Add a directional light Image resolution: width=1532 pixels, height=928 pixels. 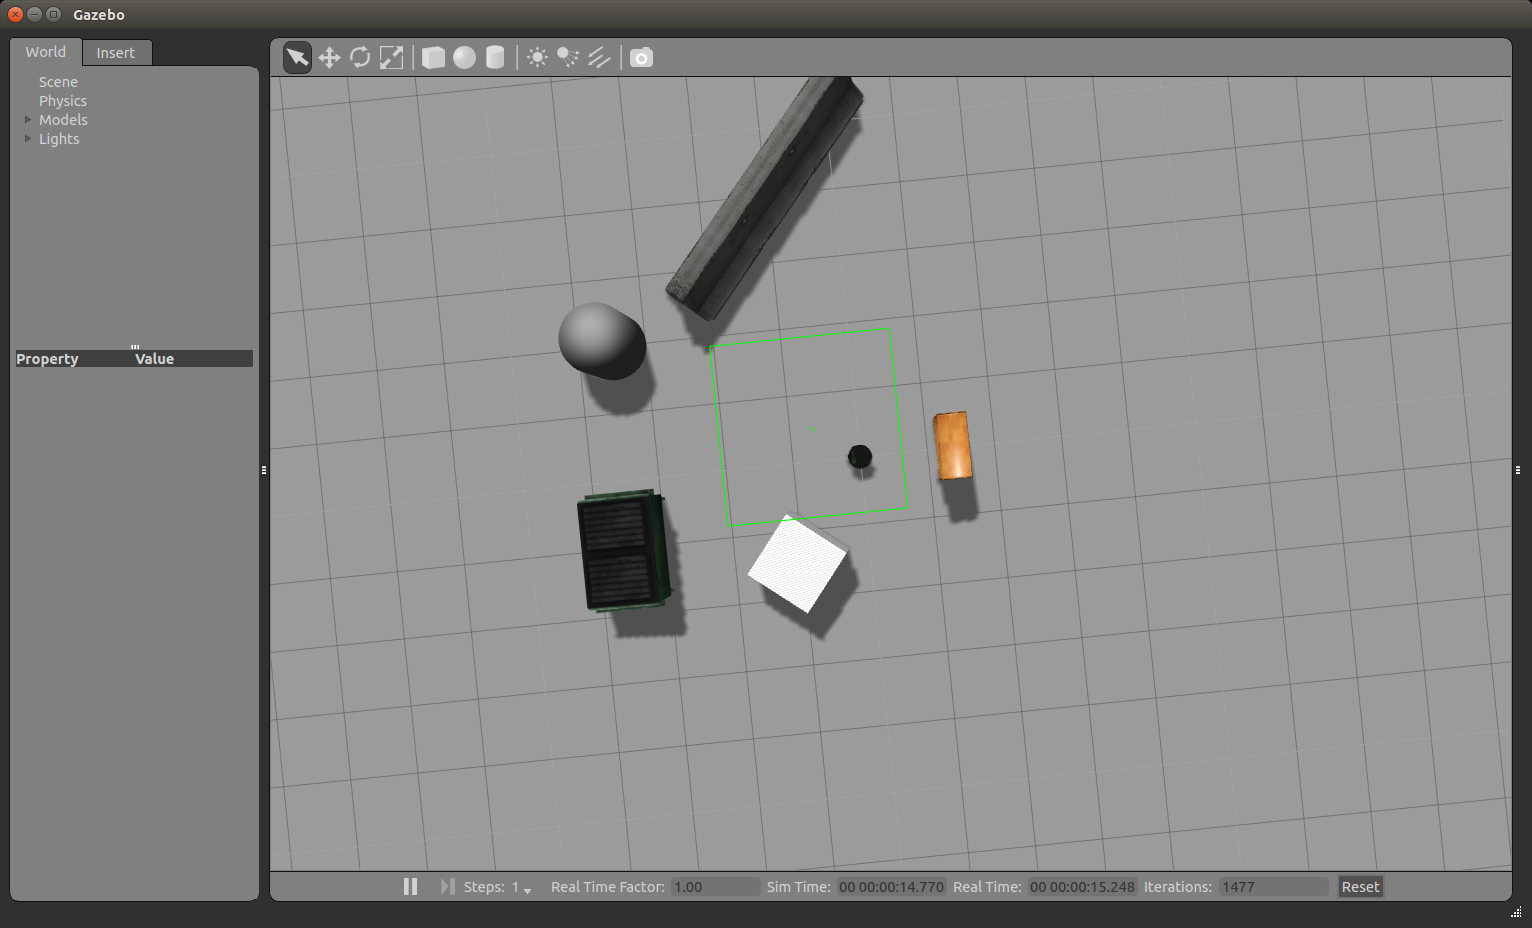point(599,57)
